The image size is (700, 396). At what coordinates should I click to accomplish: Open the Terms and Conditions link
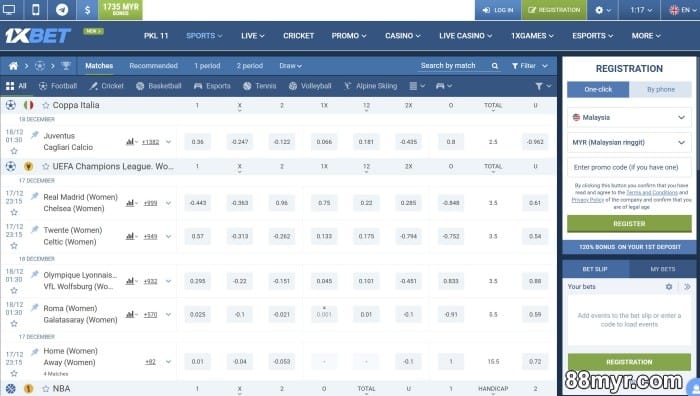click(x=652, y=192)
